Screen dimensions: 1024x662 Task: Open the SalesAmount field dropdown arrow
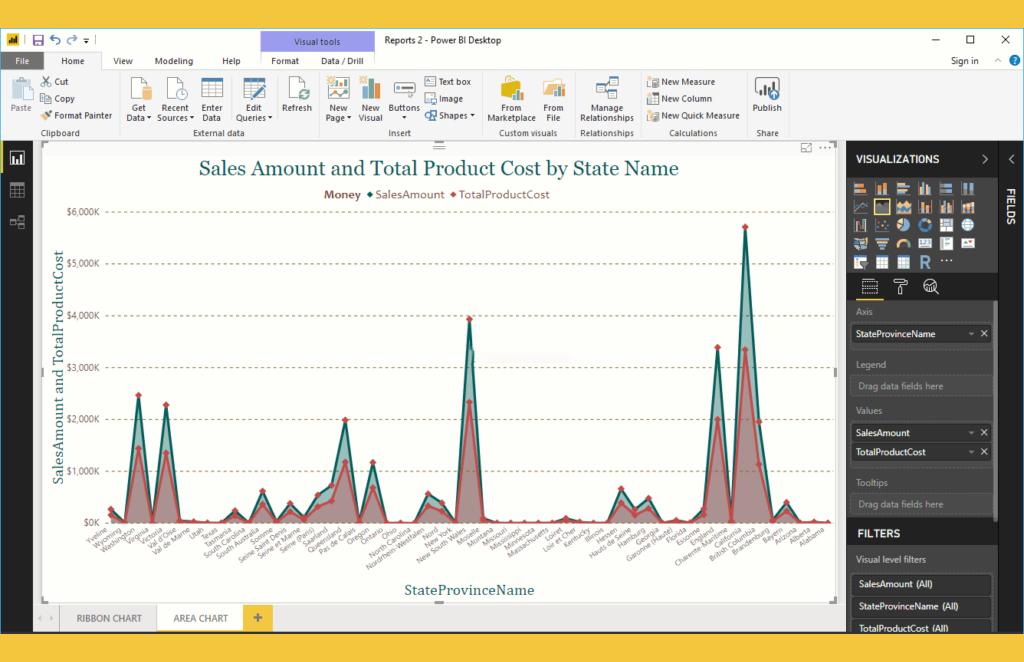point(971,433)
